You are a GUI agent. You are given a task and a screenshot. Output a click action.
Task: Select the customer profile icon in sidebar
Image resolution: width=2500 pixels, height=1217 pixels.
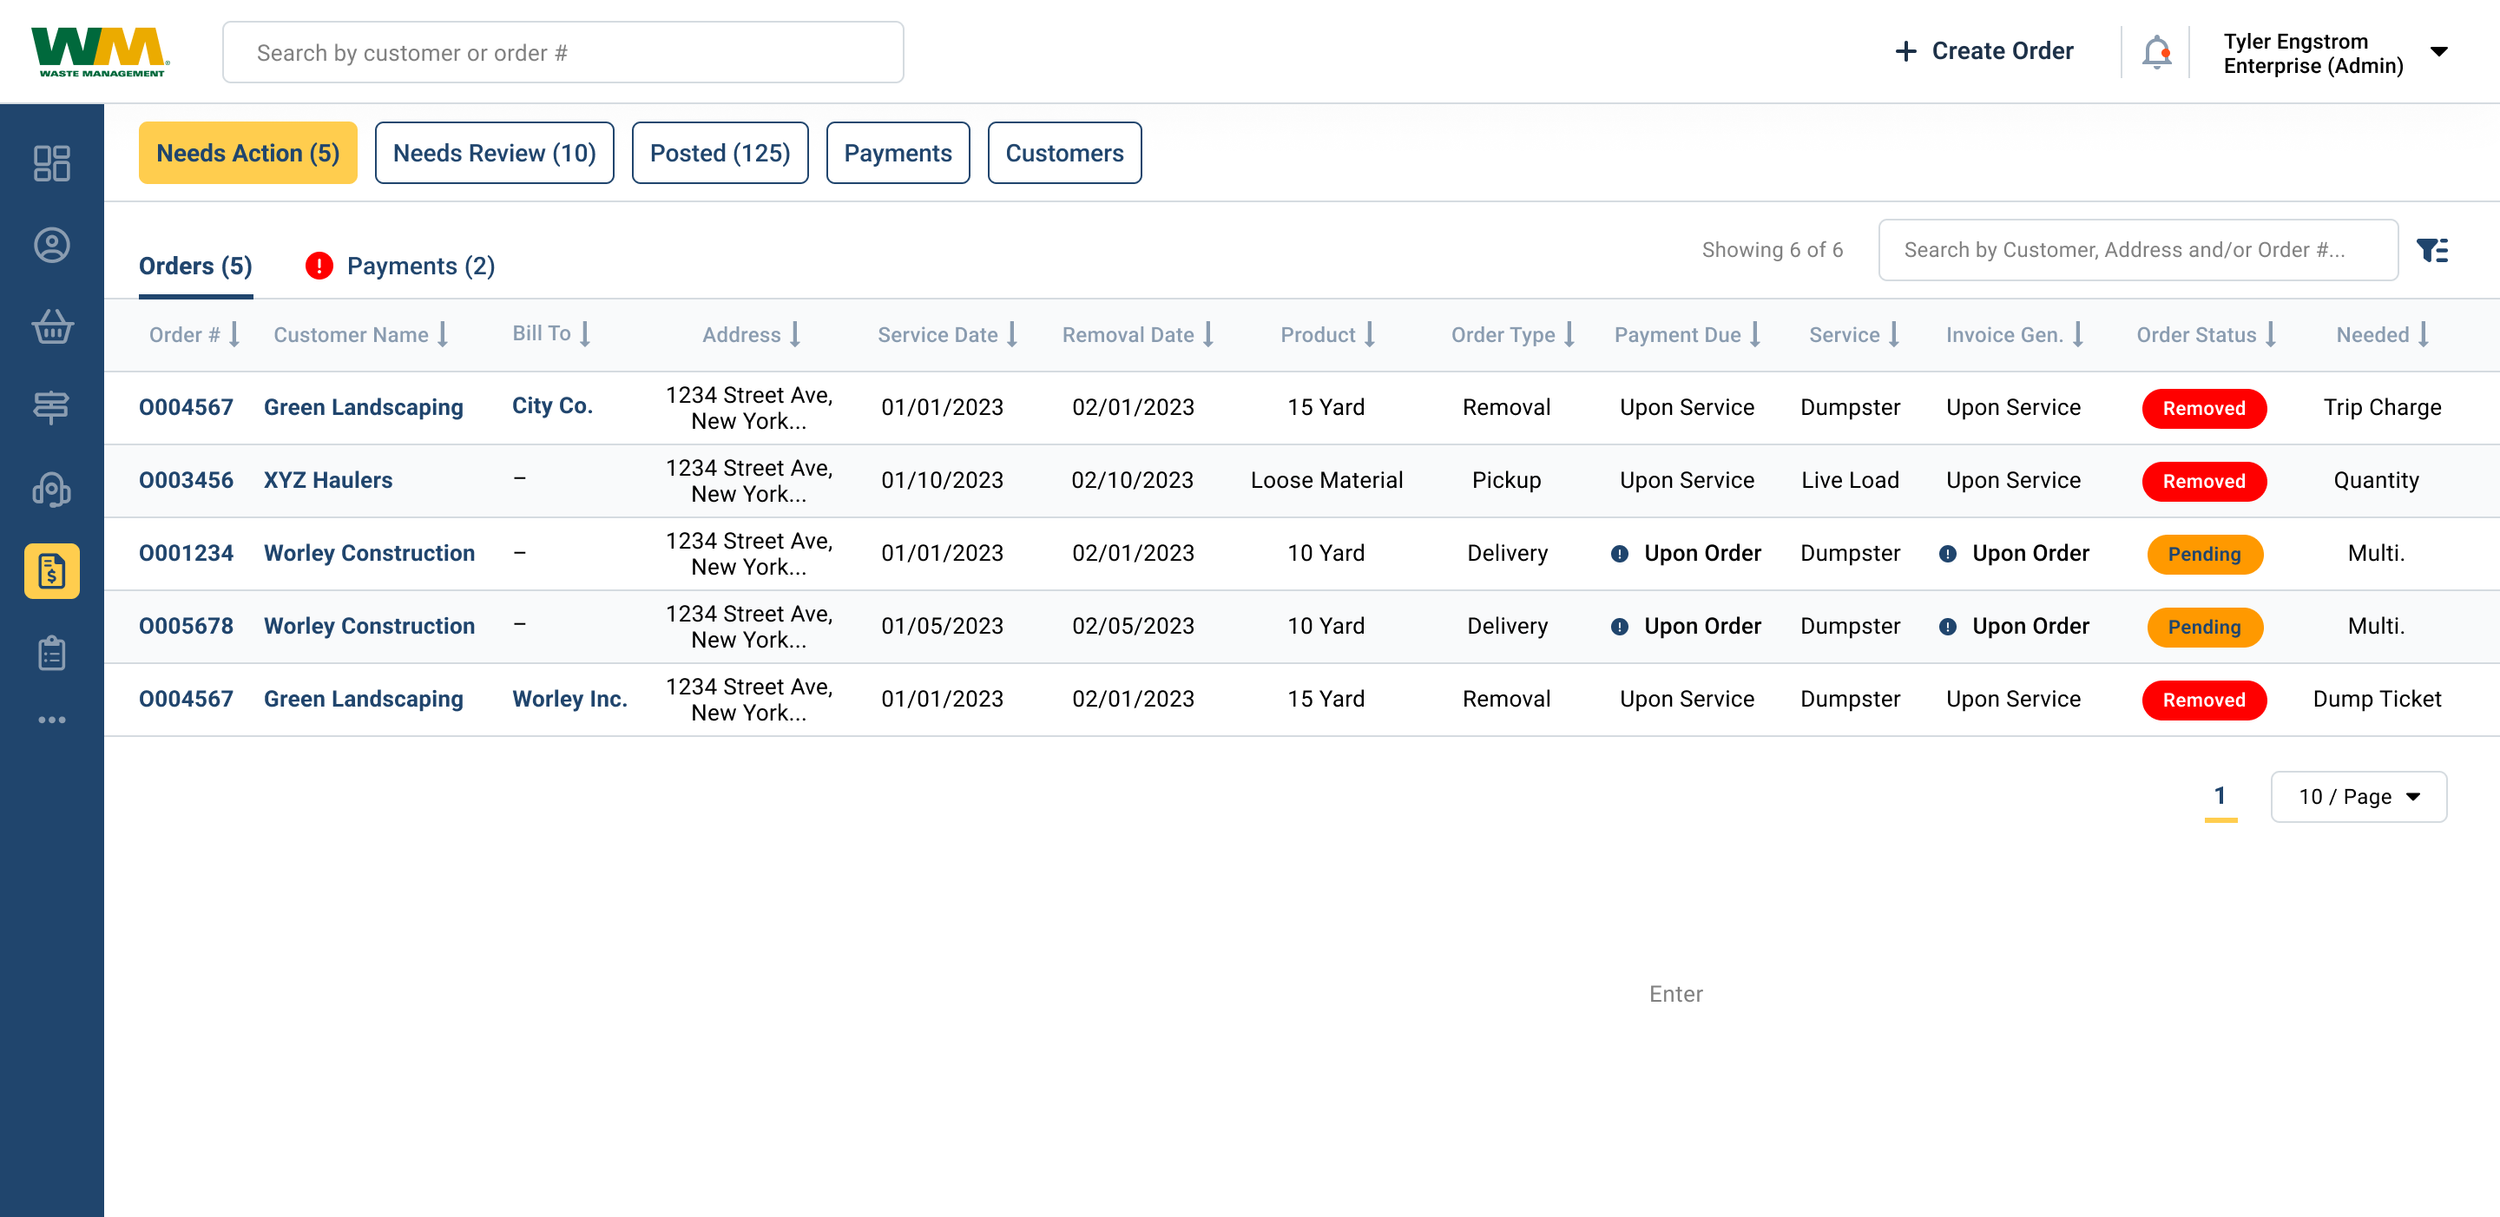pyautogui.click(x=51, y=245)
